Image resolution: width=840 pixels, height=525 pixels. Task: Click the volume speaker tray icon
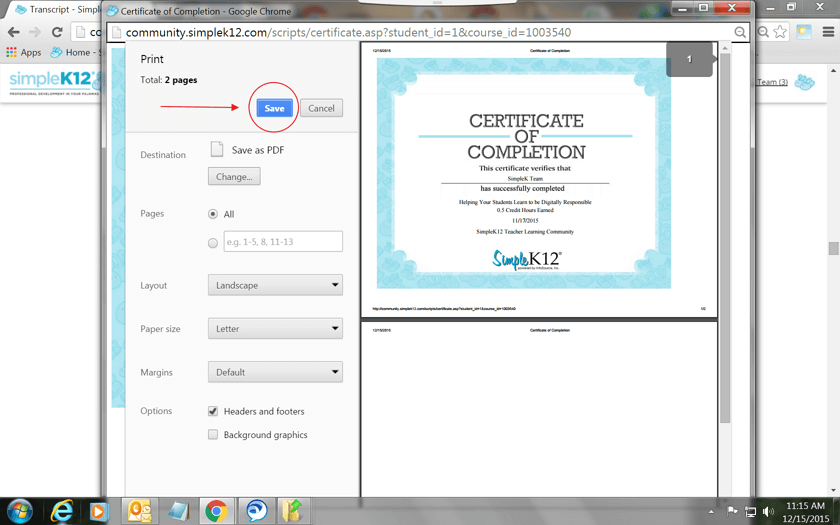click(769, 512)
